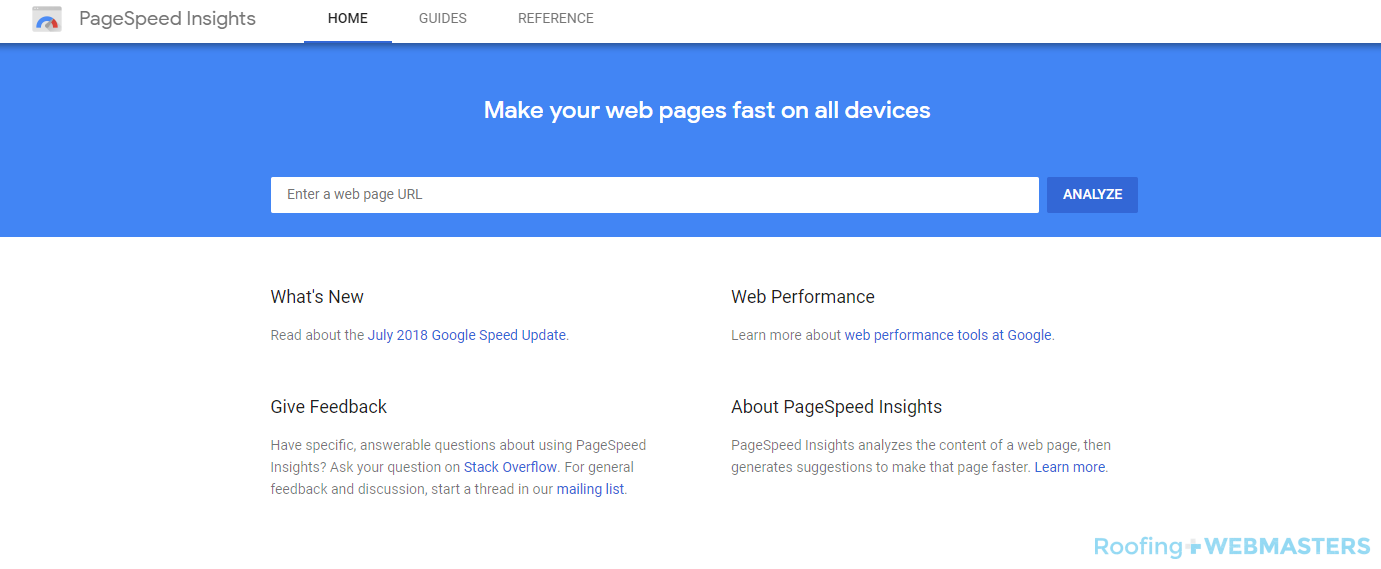Switch to the HOME tab
The image size is (1381, 569).
(347, 19)
